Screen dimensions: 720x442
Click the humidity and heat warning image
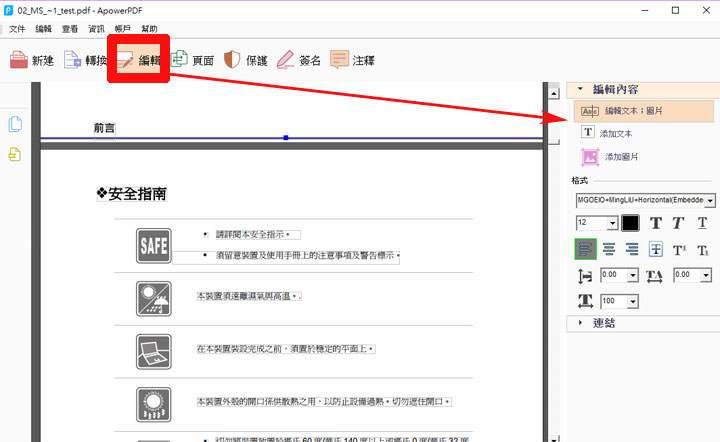tap(154, 299)
